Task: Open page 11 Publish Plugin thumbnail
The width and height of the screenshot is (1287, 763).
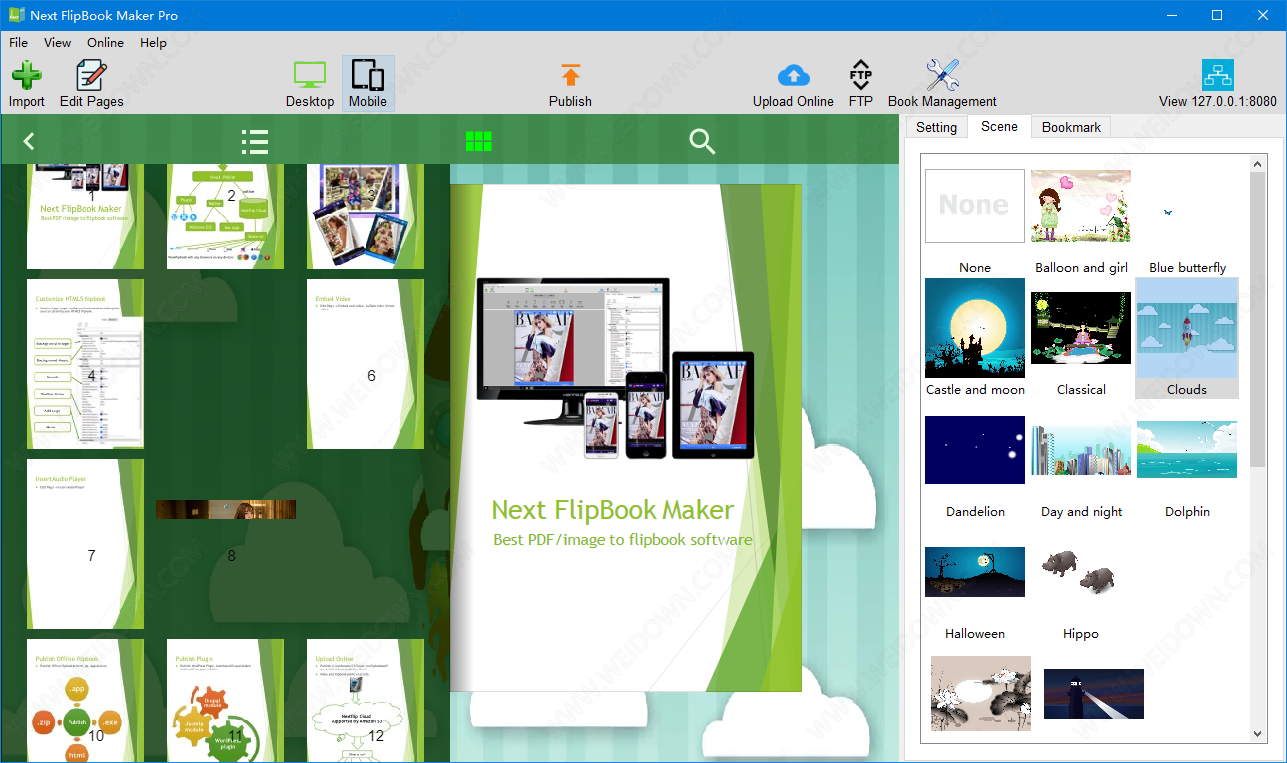Action: (x=225, y=701)
